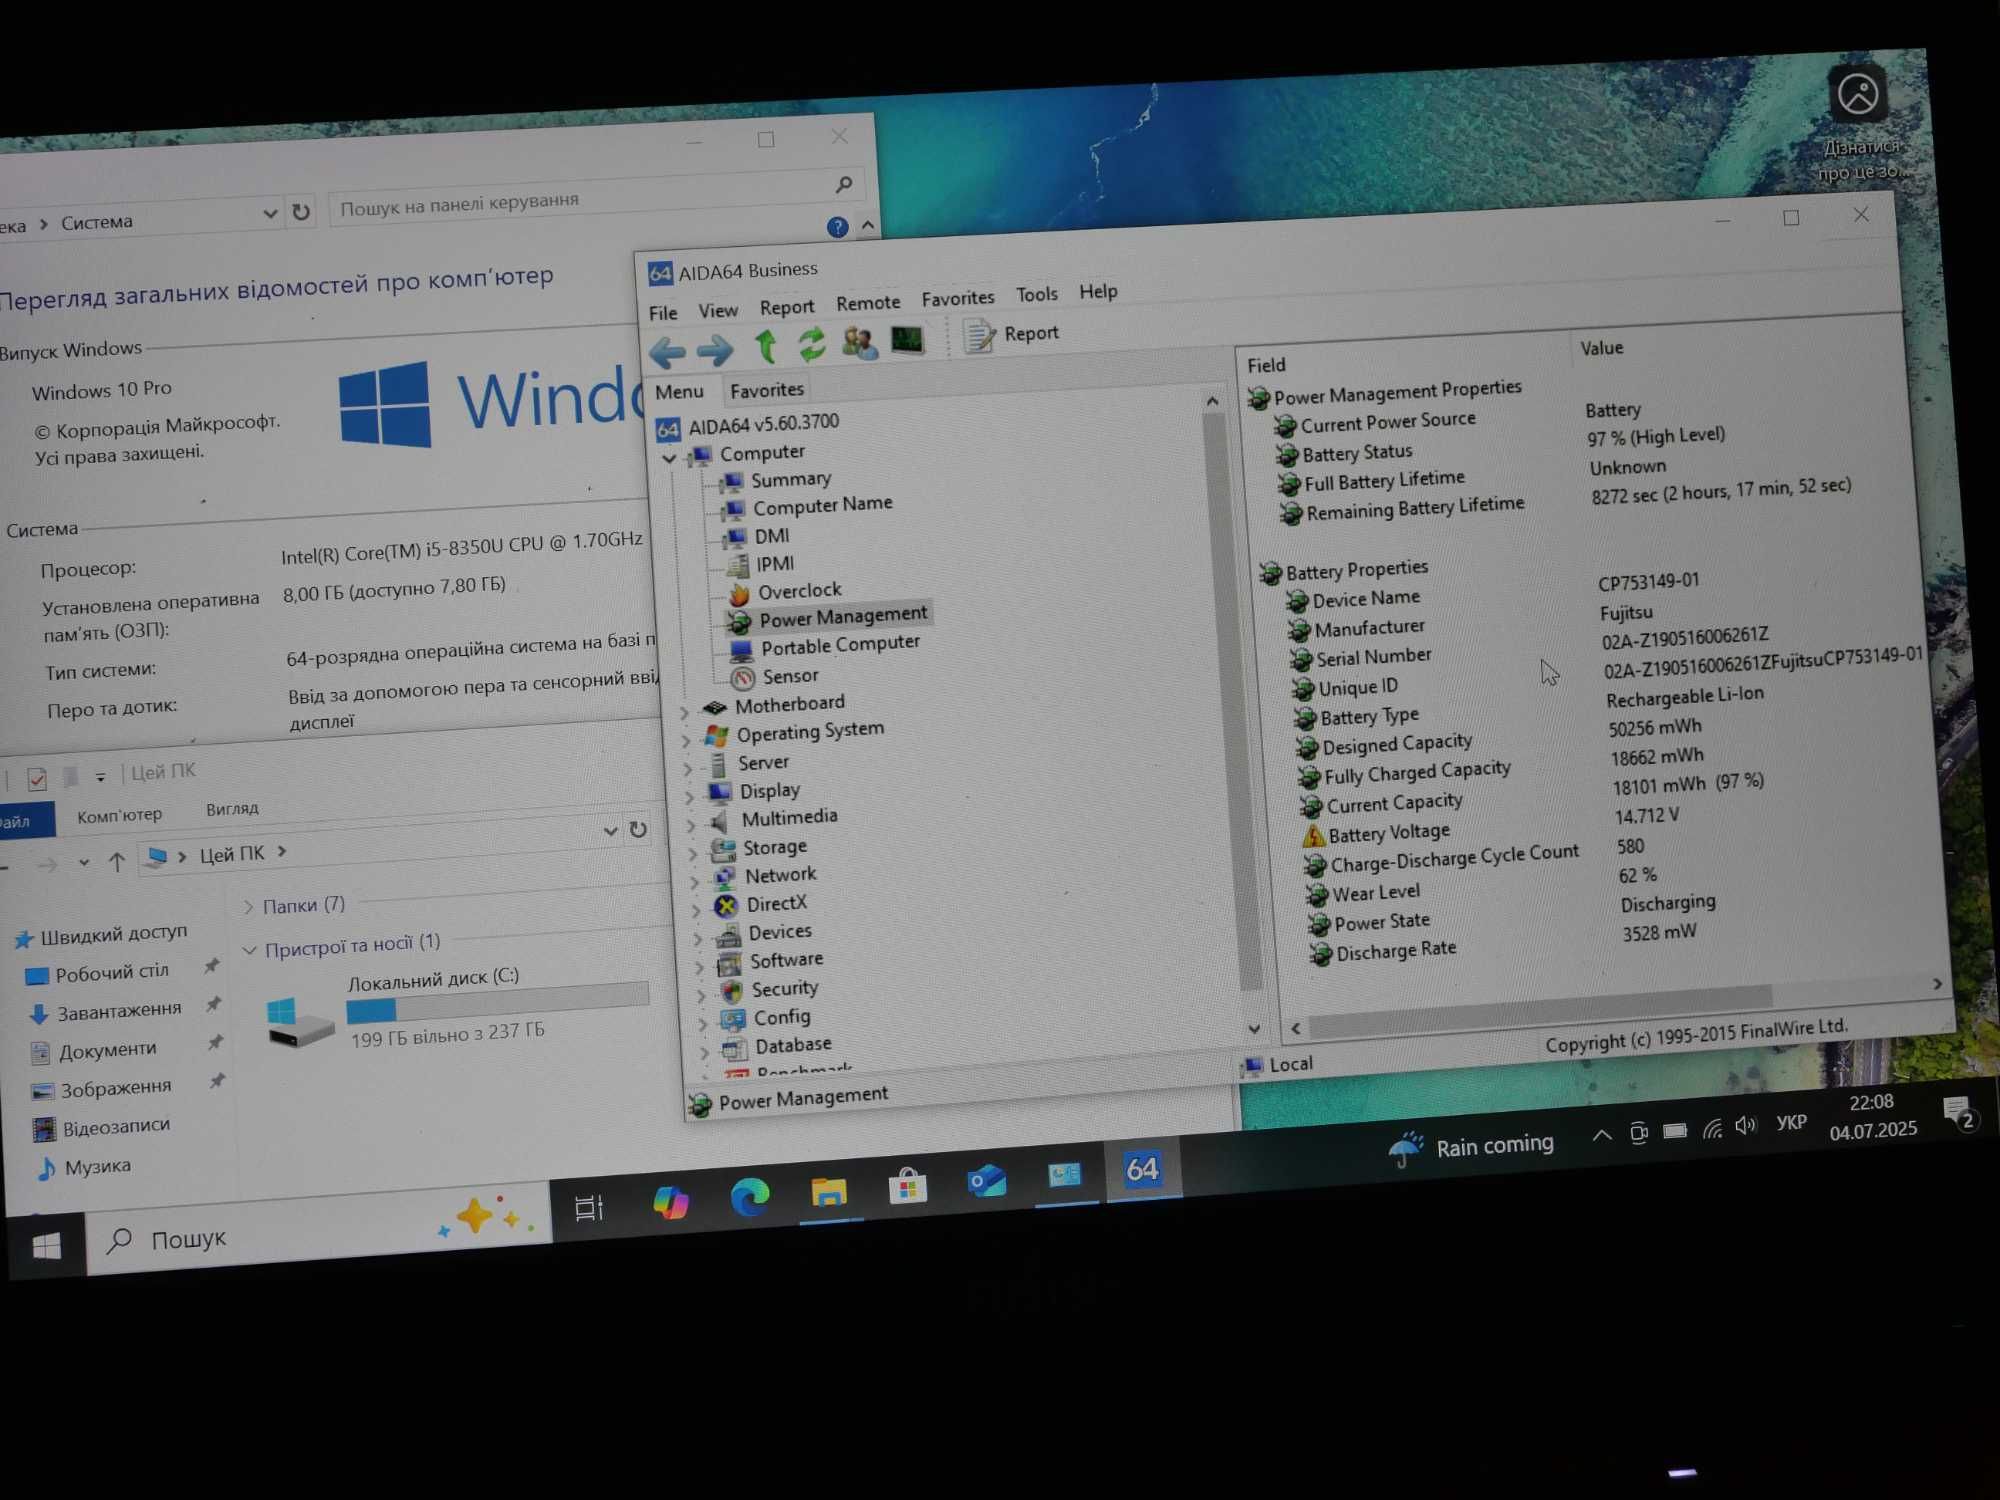2000x1500 pixels.
Task: Click the Up arrow in Explorer navigation
Action: coord(116,861)
